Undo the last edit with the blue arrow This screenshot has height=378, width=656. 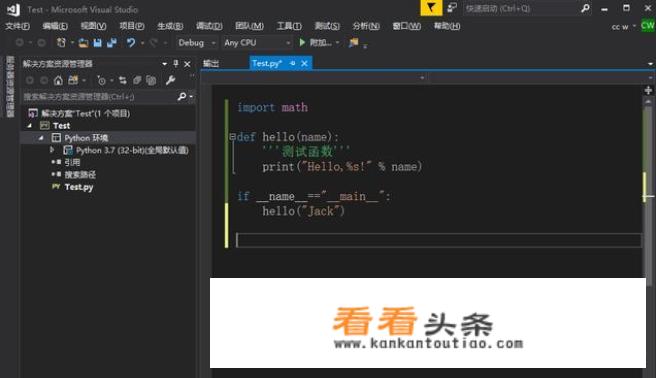[x=131, y=43]
